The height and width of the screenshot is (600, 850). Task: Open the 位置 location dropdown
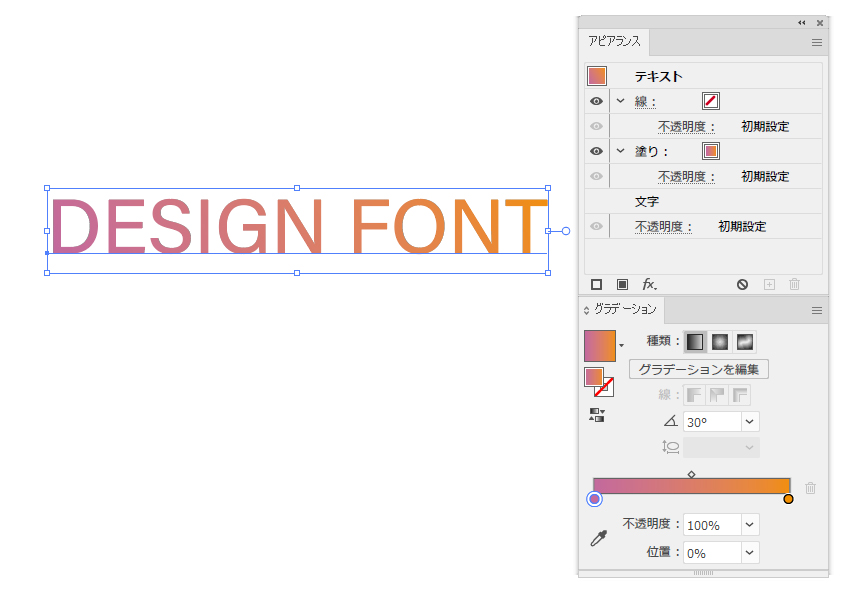tap(750, 553)
